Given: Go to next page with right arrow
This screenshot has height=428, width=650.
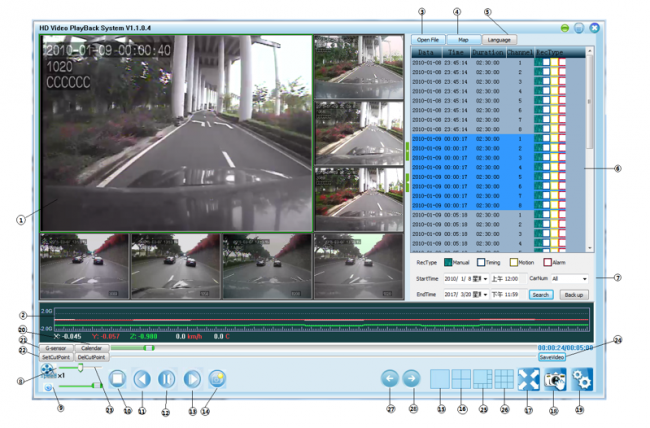Looking at the screenshot, I should (x=411, y=379).
